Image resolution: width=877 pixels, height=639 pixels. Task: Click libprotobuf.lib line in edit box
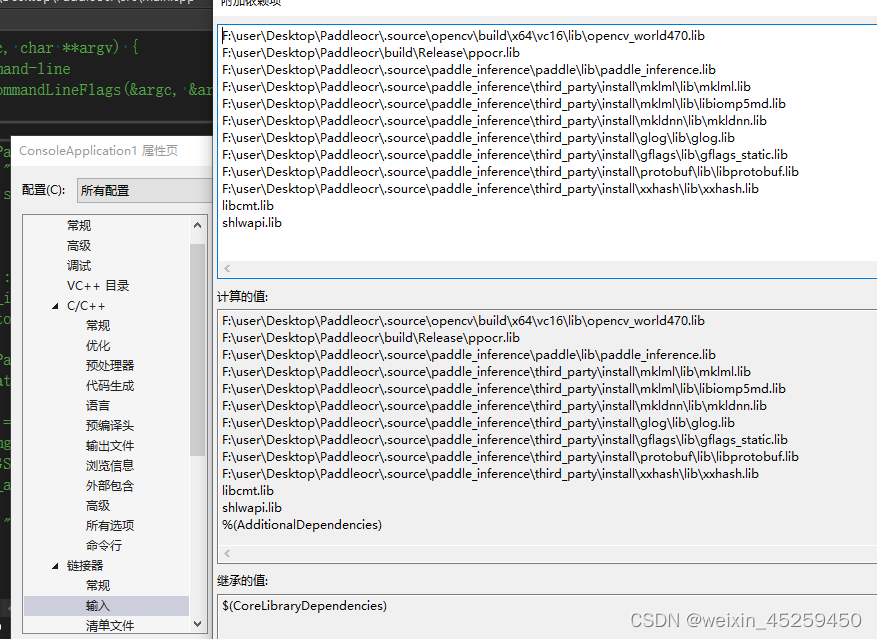click(x=510, y=172)
